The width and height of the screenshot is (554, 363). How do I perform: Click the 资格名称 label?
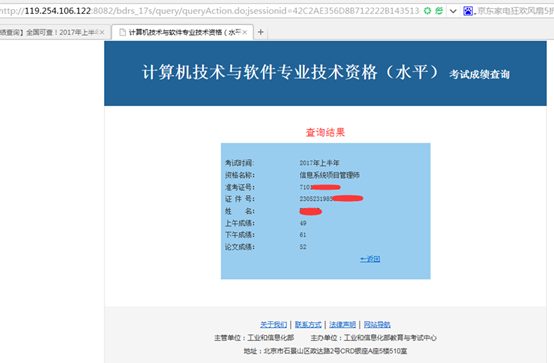[x=240, y=175]
